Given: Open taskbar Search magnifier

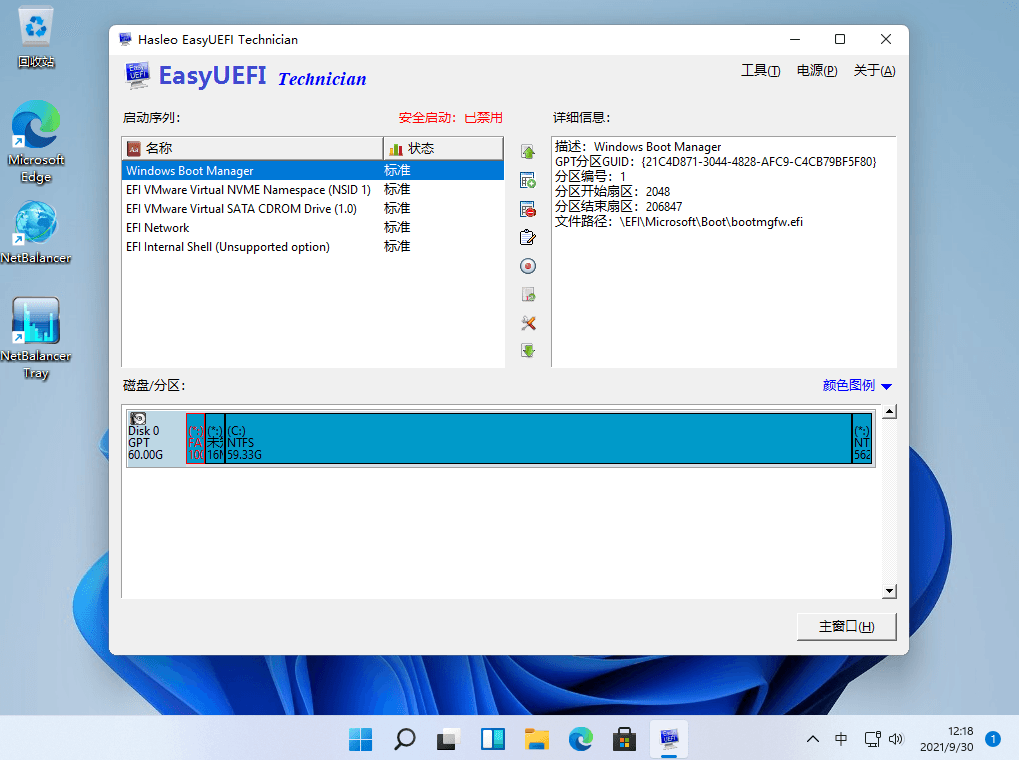Looking at the screenshot, I should [405, 739].
